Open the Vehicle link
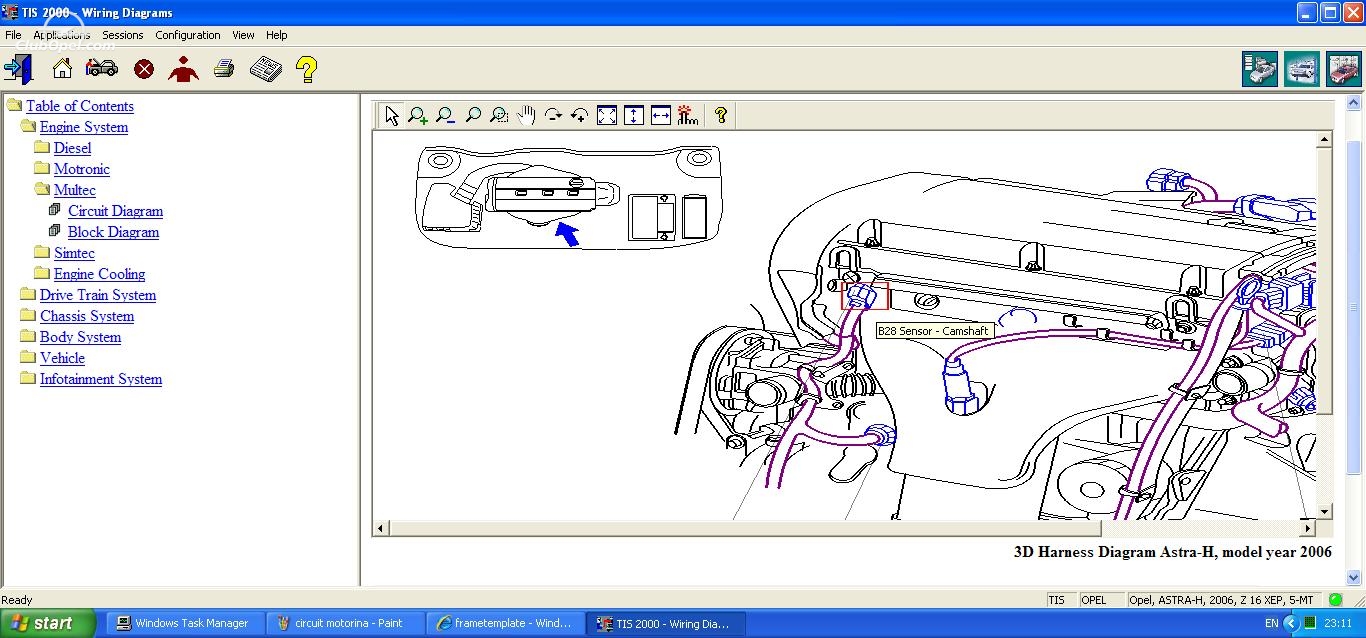Screen dimensions: 1366x638 coord(62,358)
